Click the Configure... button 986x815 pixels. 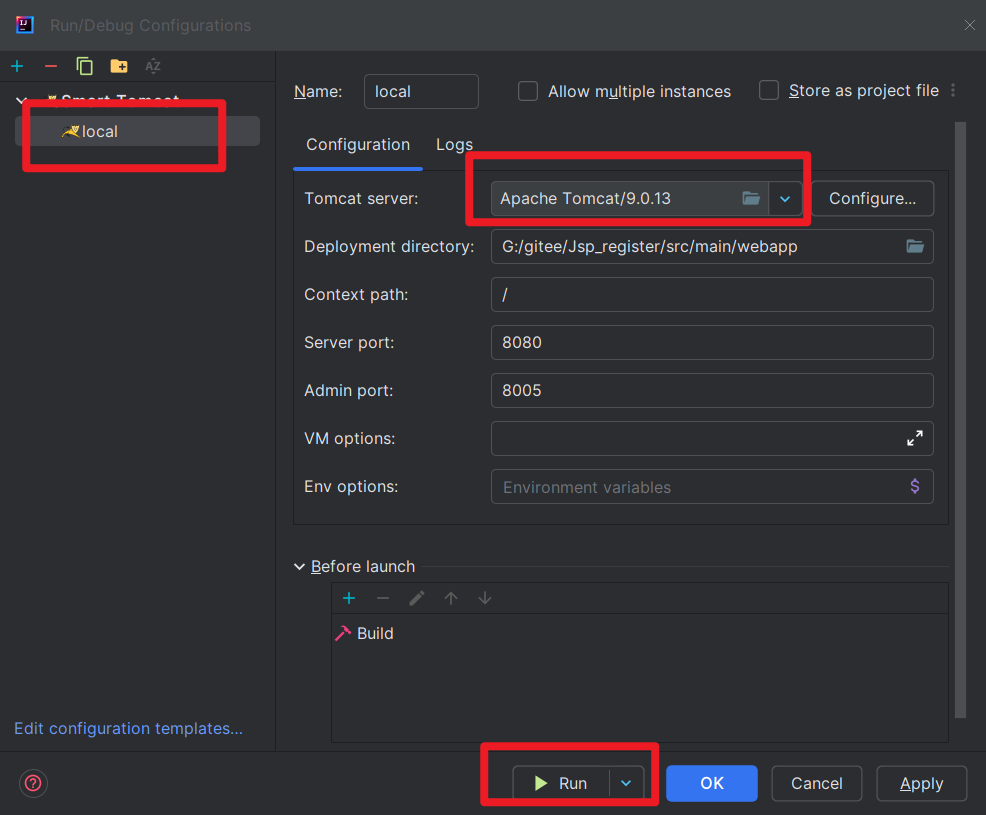pos(872,199)
